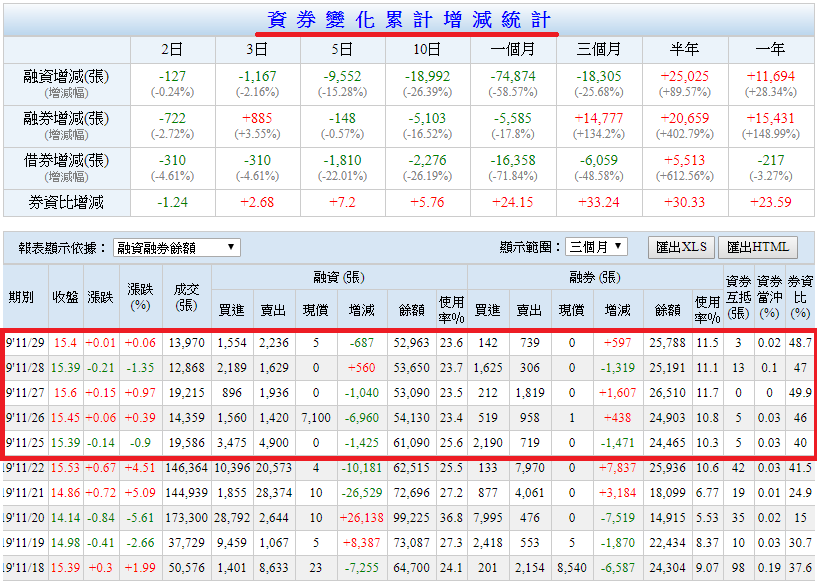Click the 8,540 short redemption cell

click(x=572, y=568)
